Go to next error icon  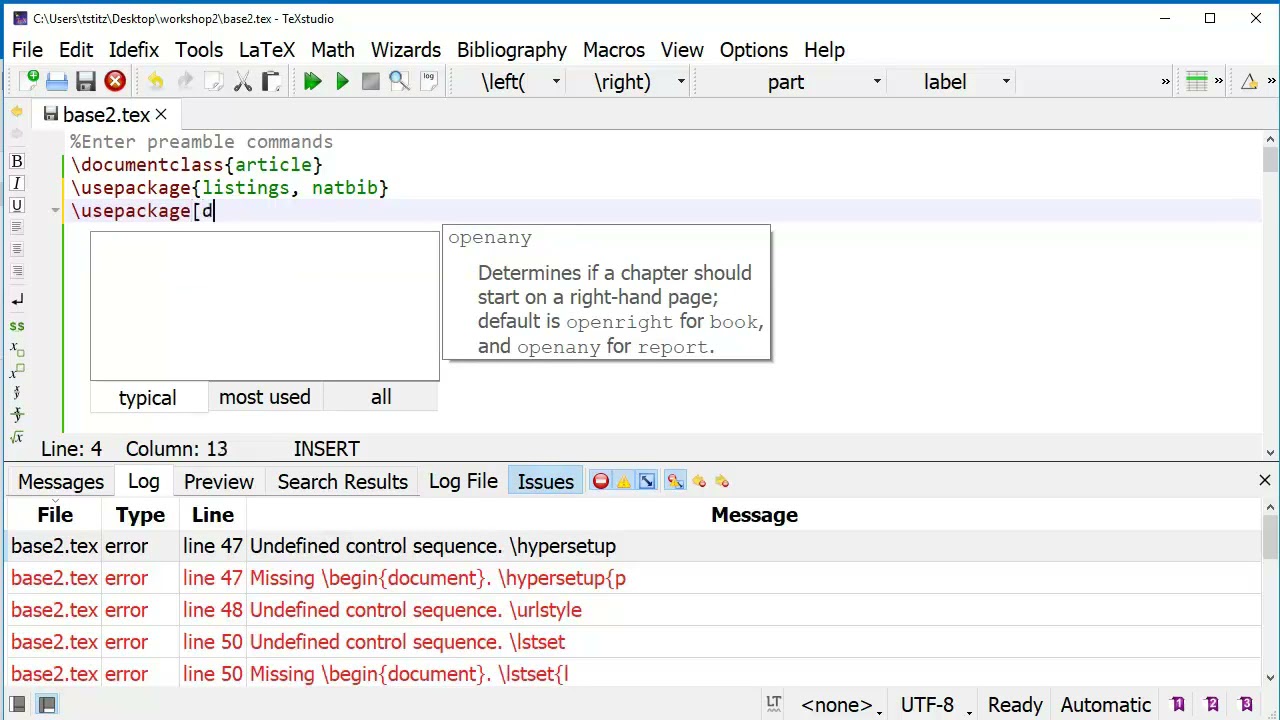point(722,481)
